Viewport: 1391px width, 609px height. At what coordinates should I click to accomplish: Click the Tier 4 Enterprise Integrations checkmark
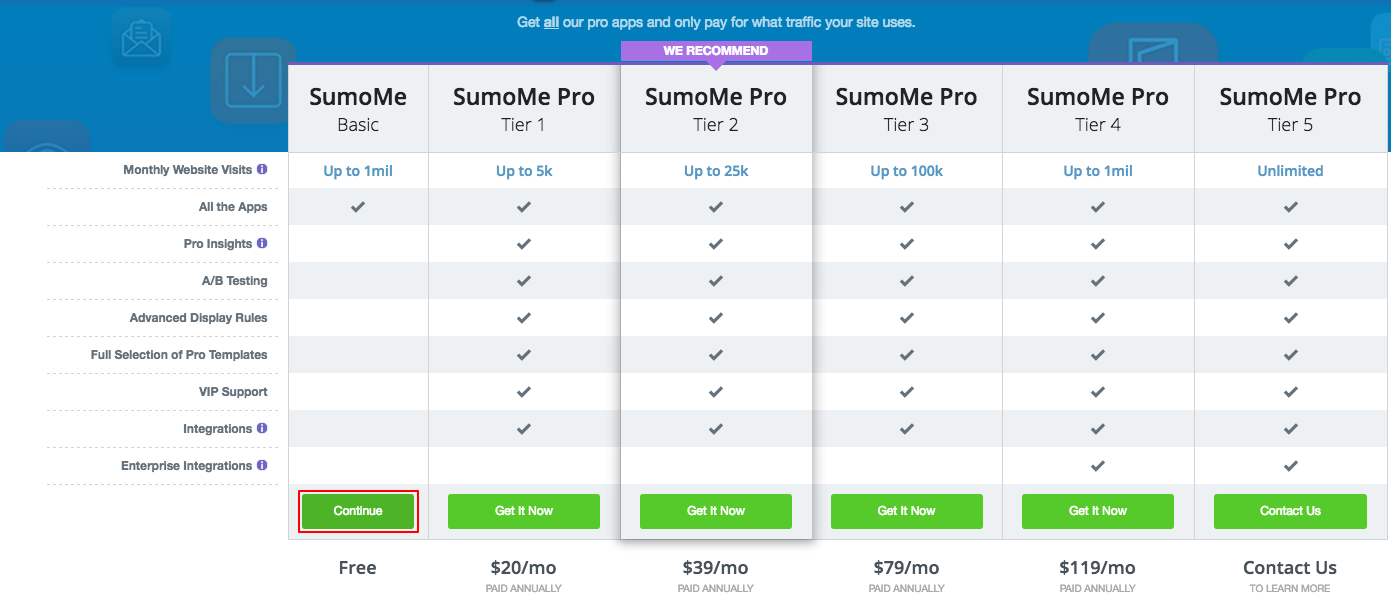click(1098, 466)
